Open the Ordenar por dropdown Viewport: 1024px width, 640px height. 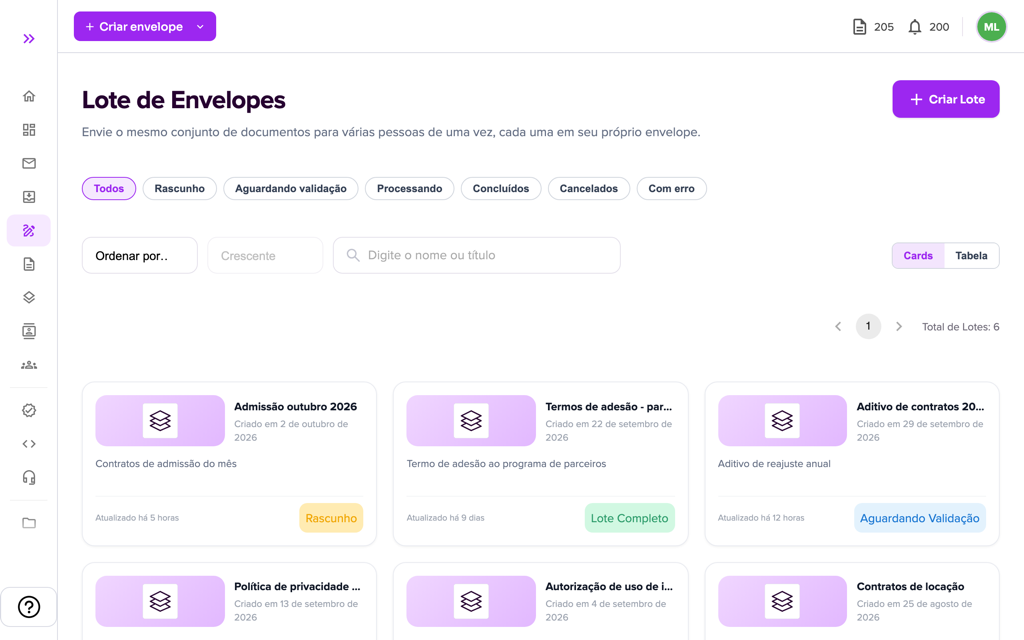140,255
